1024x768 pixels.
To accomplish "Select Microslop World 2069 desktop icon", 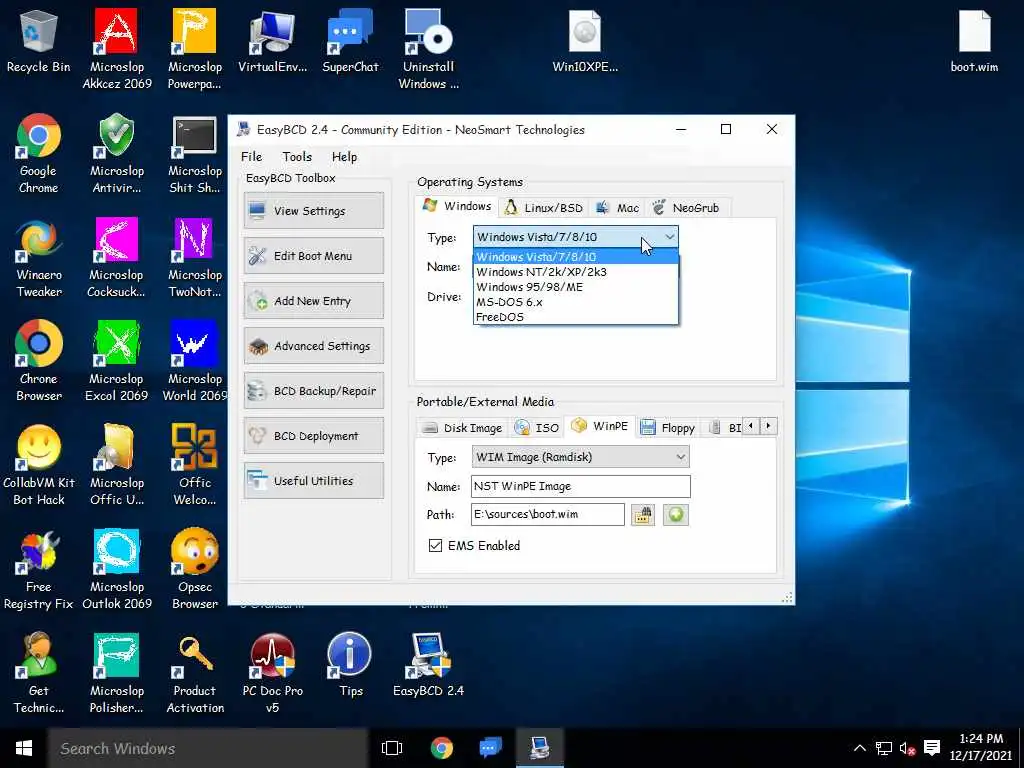I will click(x=195, y=360).
